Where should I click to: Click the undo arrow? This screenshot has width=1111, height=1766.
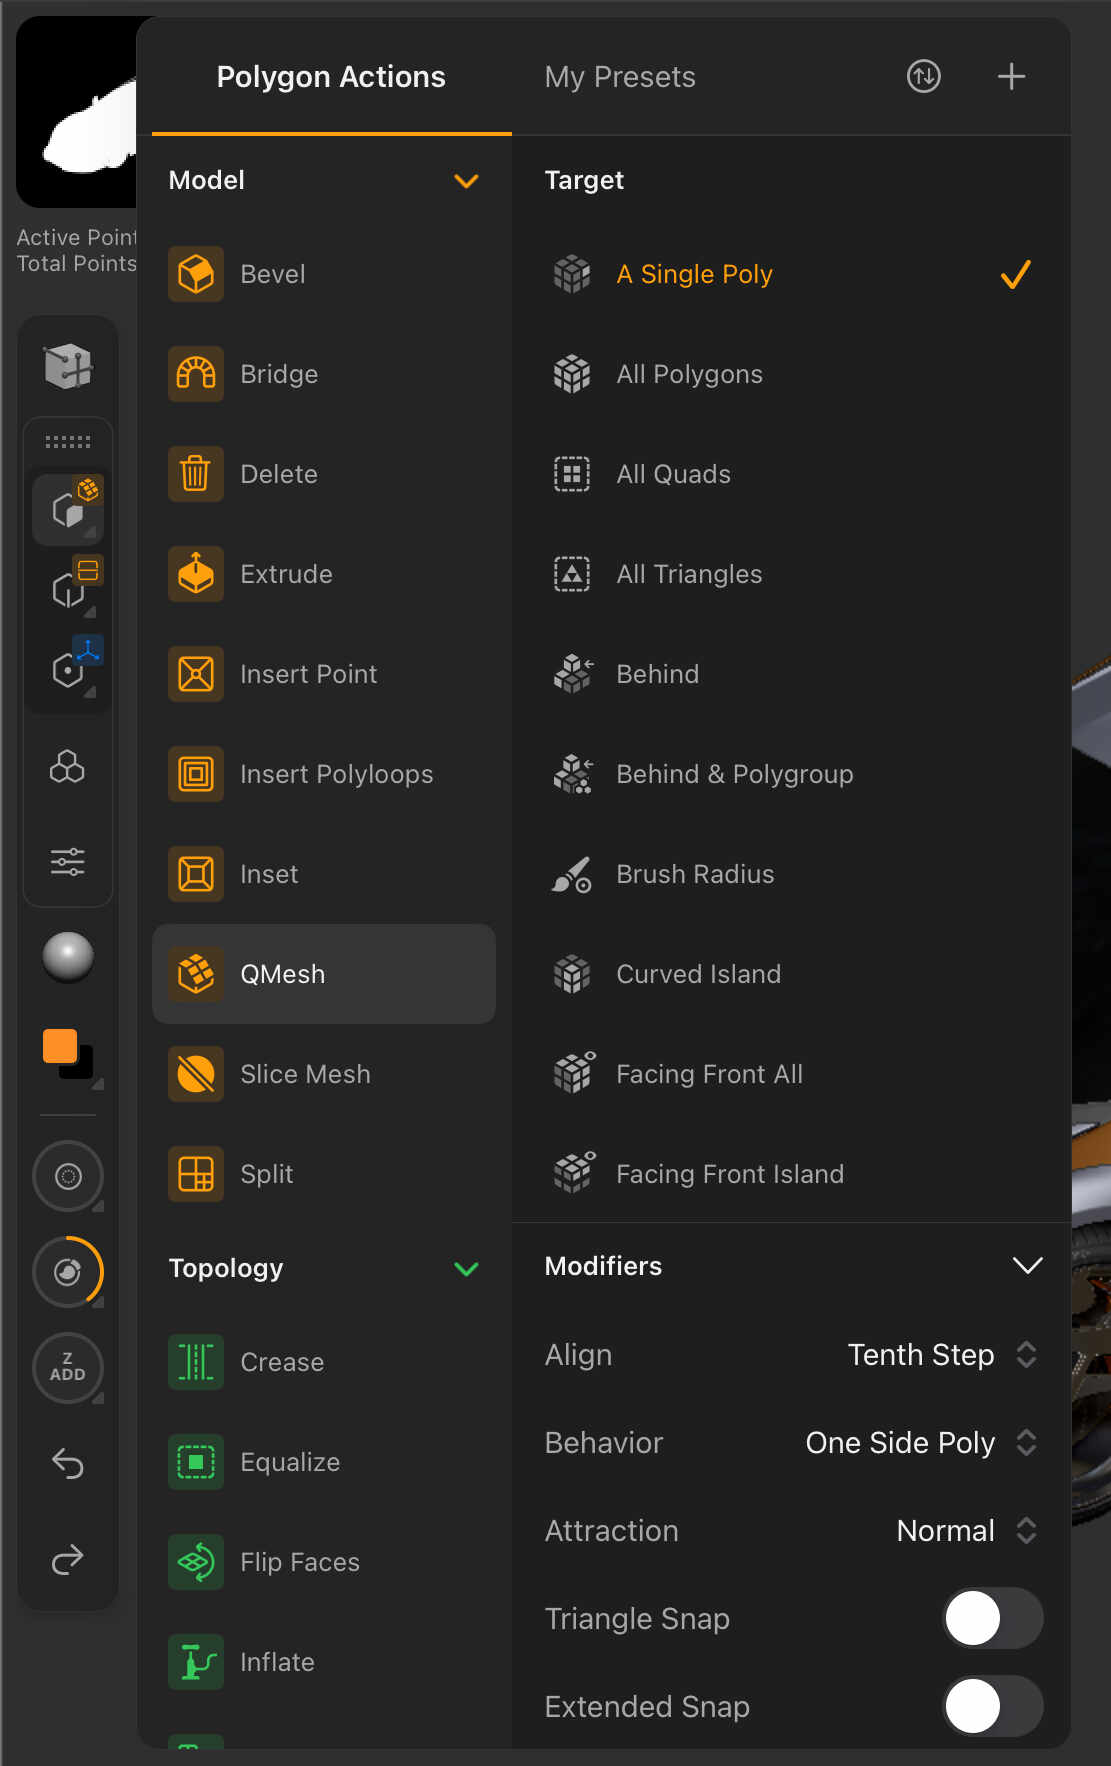(67, 1464)
